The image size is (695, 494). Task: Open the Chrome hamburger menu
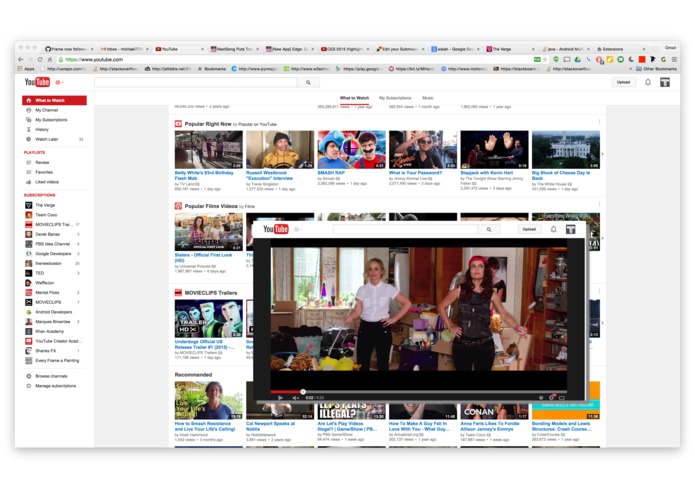pyautogui.click(x=674, y=59)
